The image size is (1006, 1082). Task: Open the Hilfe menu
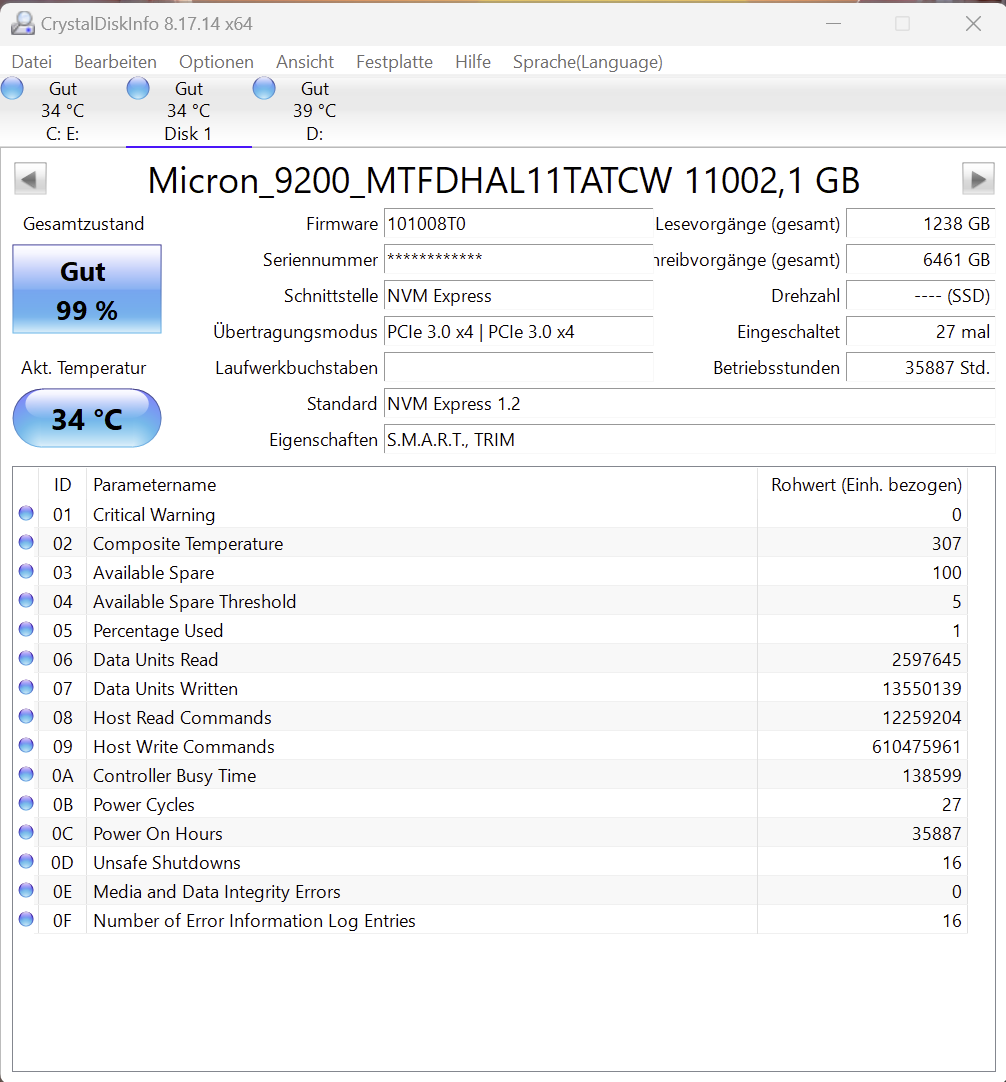(473, 62)
